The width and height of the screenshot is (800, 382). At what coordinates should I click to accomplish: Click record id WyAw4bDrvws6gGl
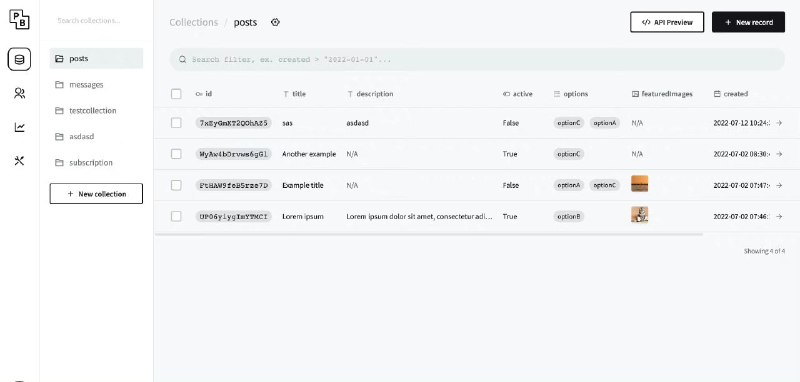coord(233,154)
